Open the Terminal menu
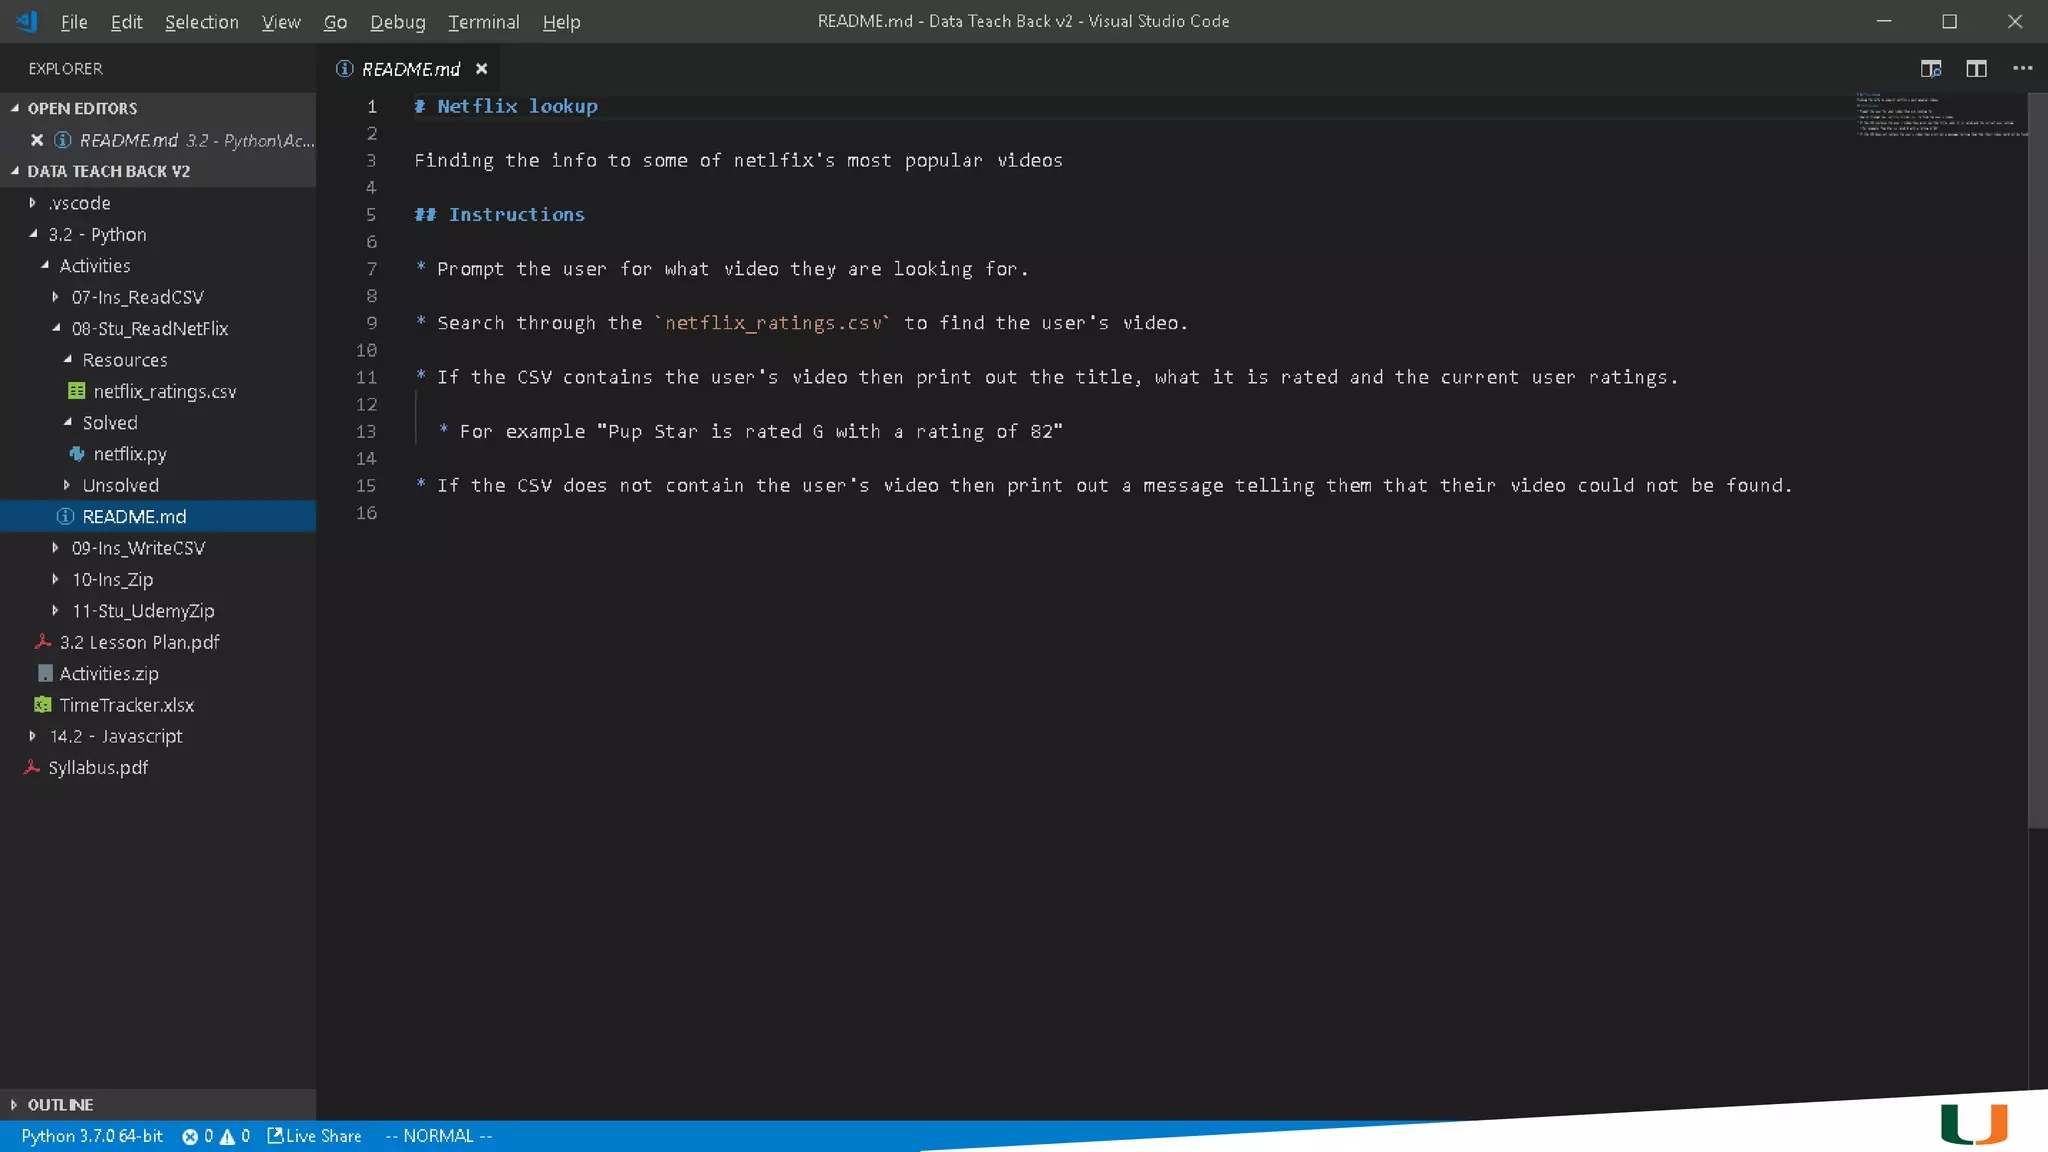The image size is (2048, 1152). (x=483, y=22)
